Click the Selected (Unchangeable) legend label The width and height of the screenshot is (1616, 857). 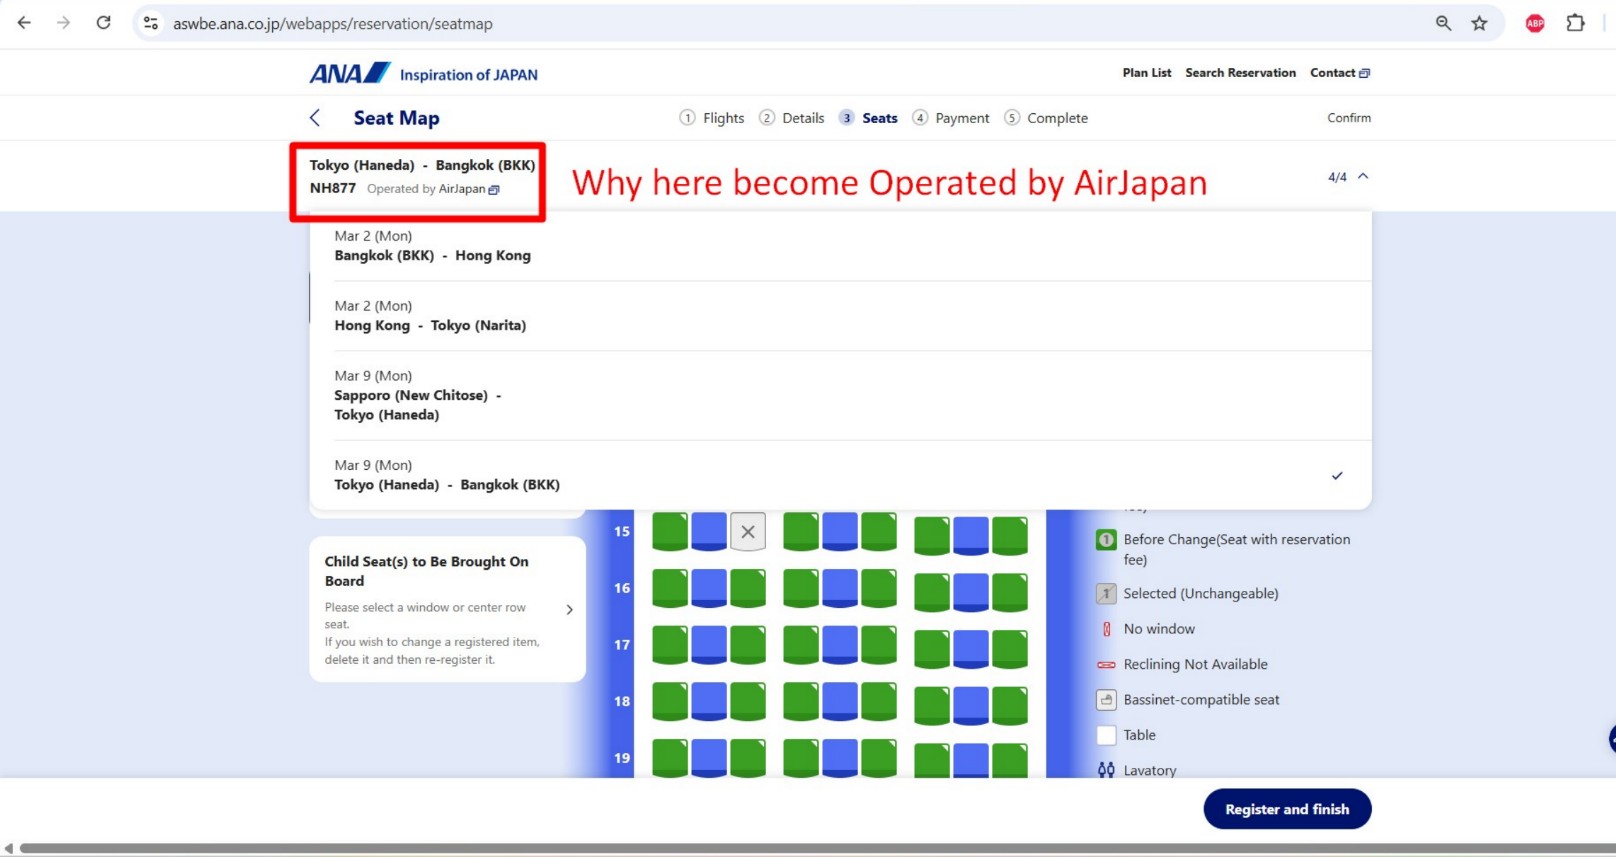pyautogui.click(x=1201, y=594)
